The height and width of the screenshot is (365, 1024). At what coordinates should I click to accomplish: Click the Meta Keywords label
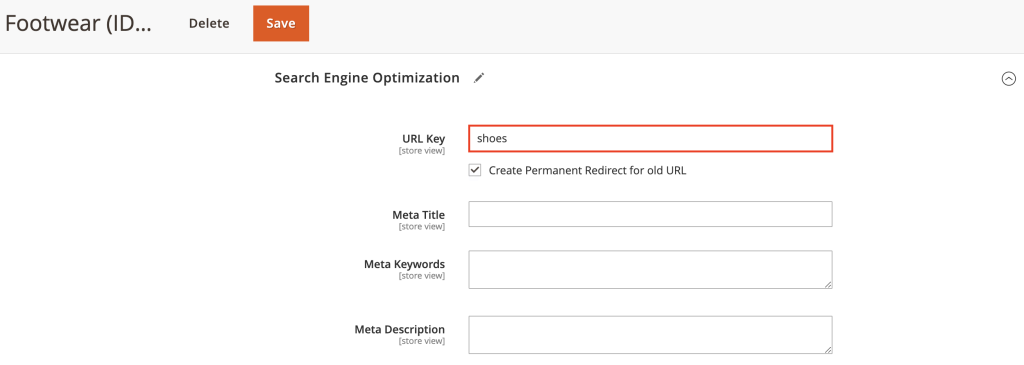[404, 264]
